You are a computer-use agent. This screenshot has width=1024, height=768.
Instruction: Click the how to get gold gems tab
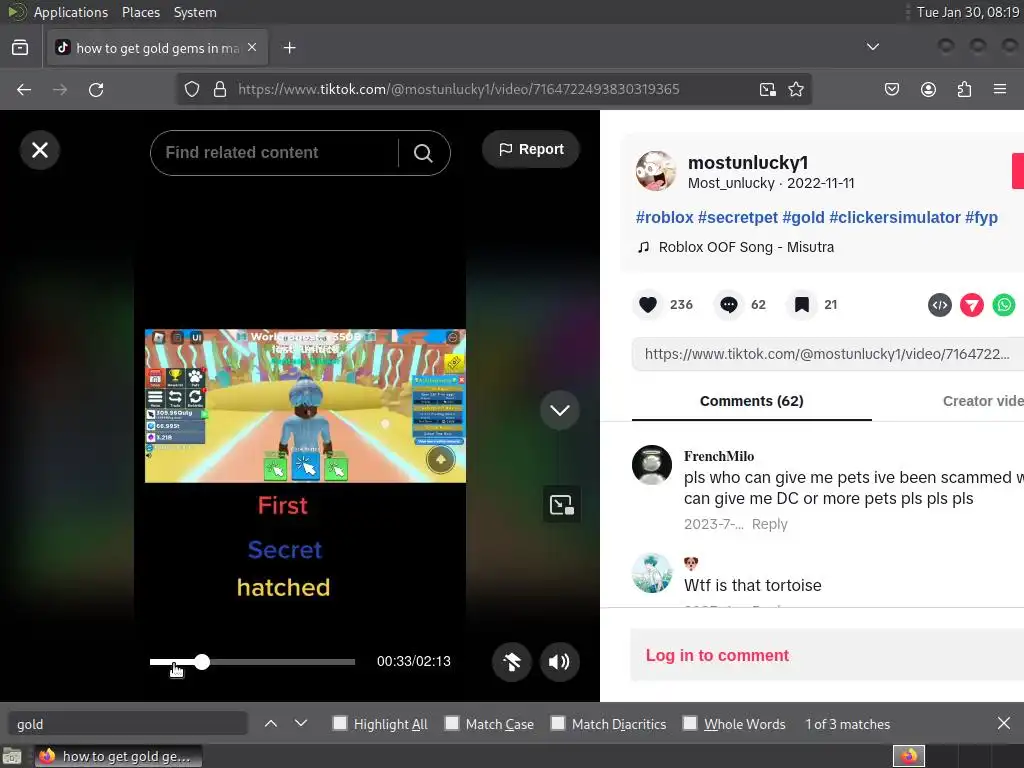click(157, 48)
